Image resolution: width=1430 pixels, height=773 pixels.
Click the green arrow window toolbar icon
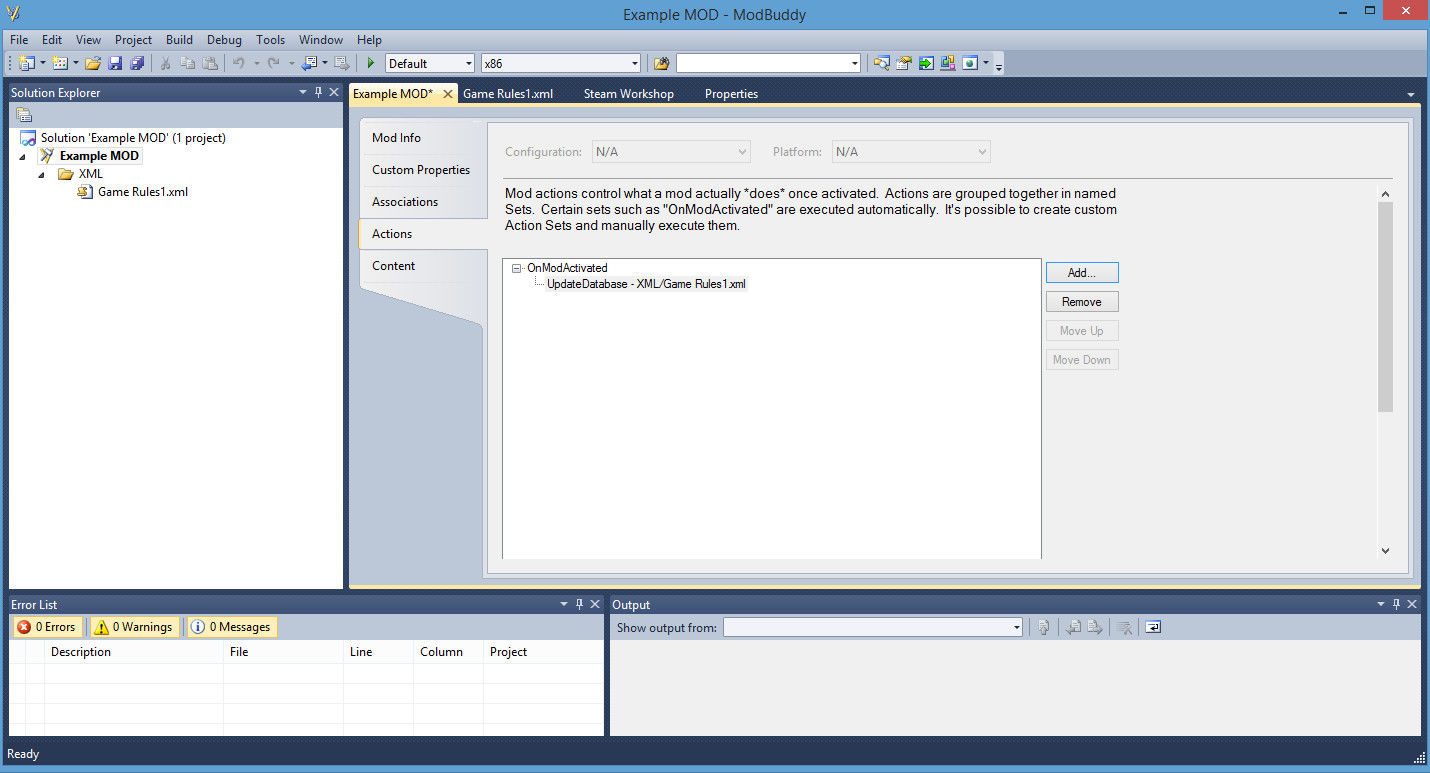point(926,63)
